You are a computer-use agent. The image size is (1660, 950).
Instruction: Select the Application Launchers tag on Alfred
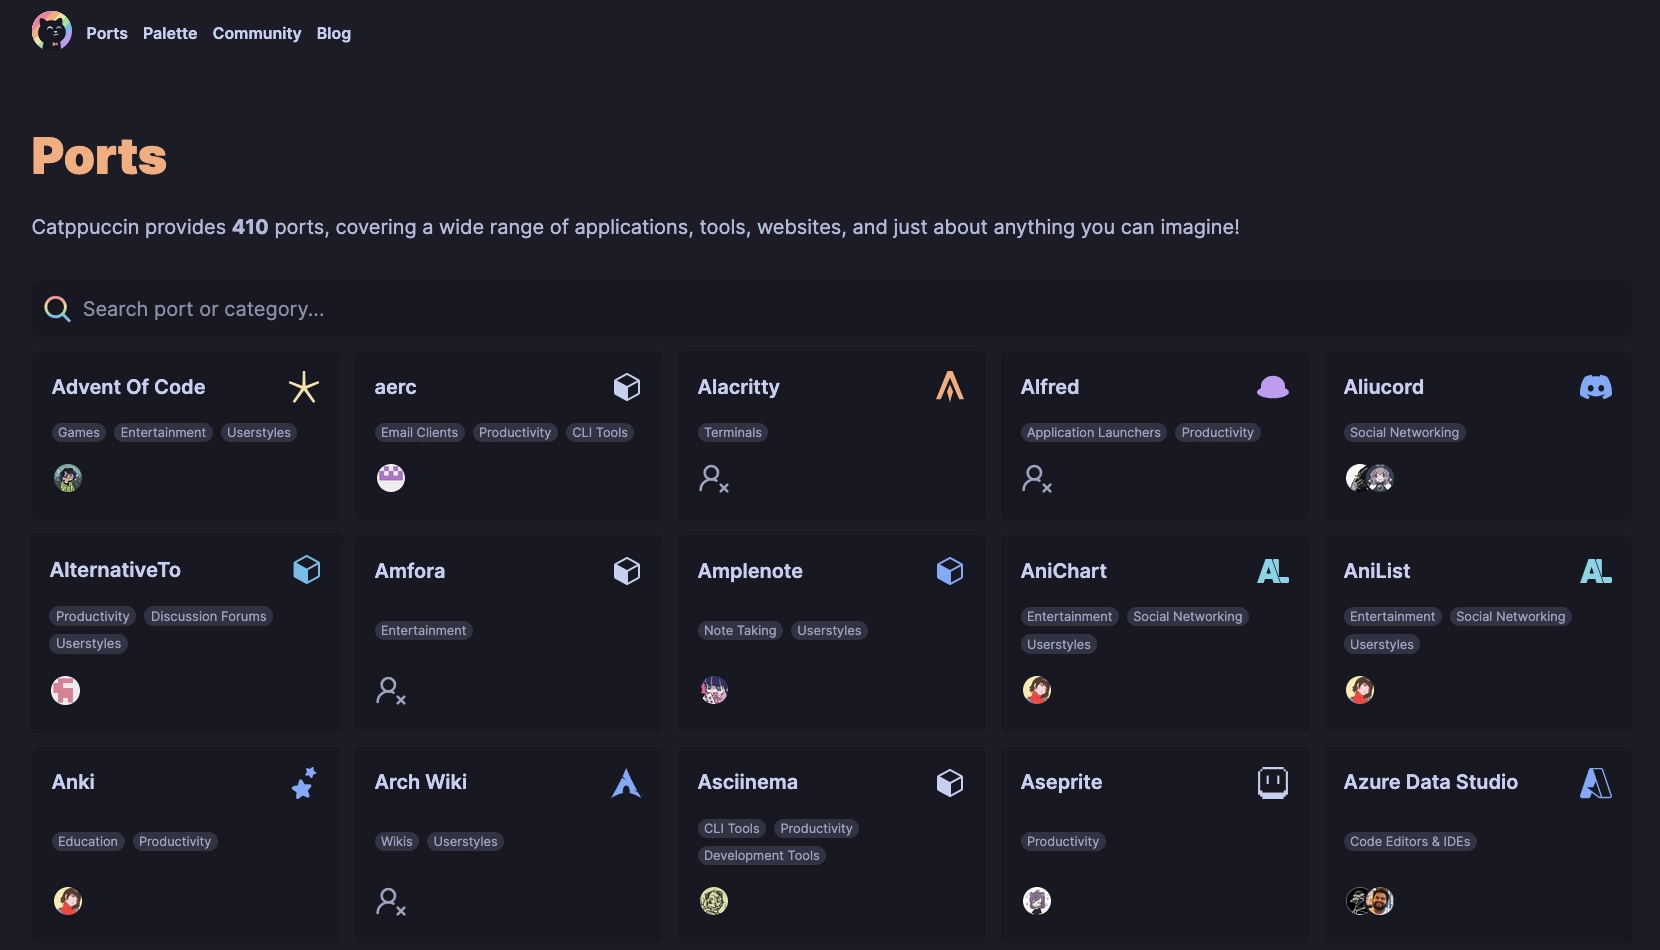1094,433
